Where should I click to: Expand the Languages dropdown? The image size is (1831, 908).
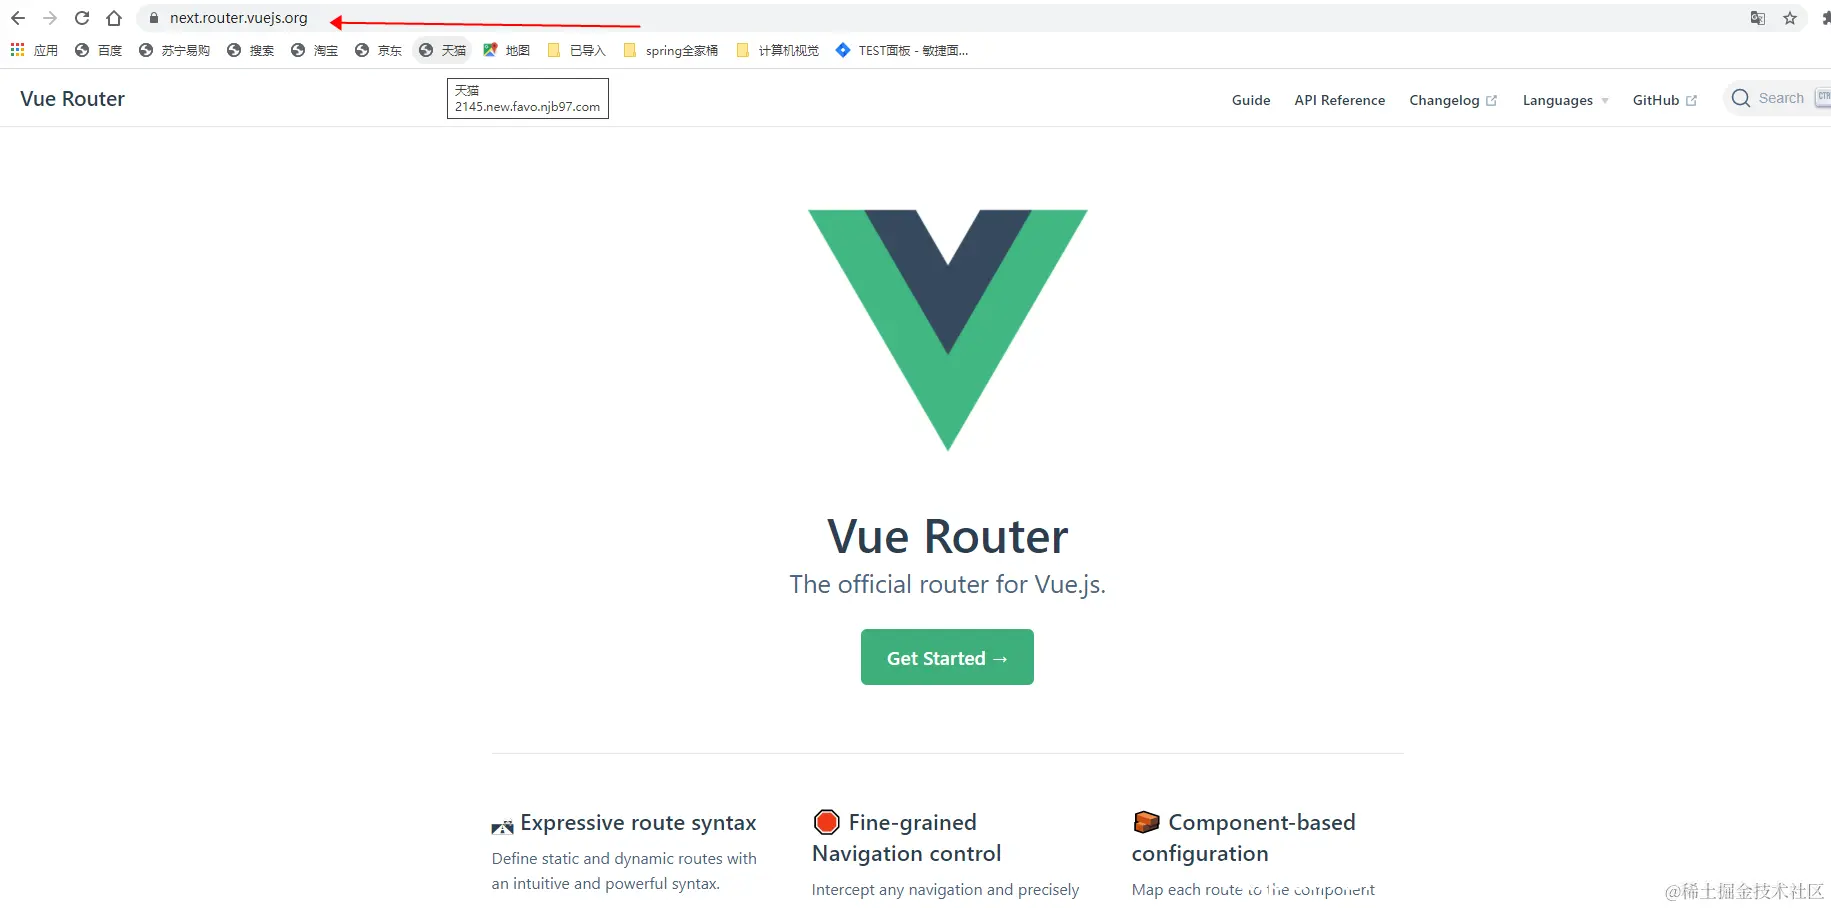(1565, 100)
